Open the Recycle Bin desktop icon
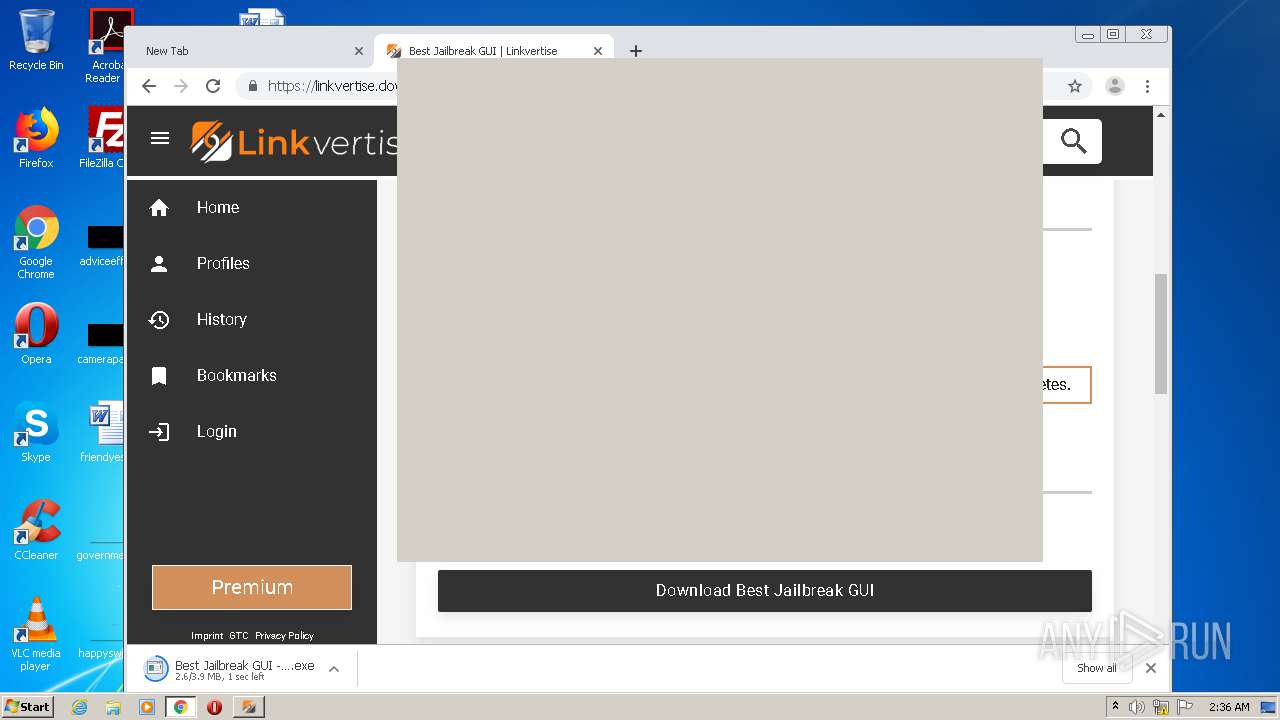Viewport: 1280px width, 720px height. (36, 40)
